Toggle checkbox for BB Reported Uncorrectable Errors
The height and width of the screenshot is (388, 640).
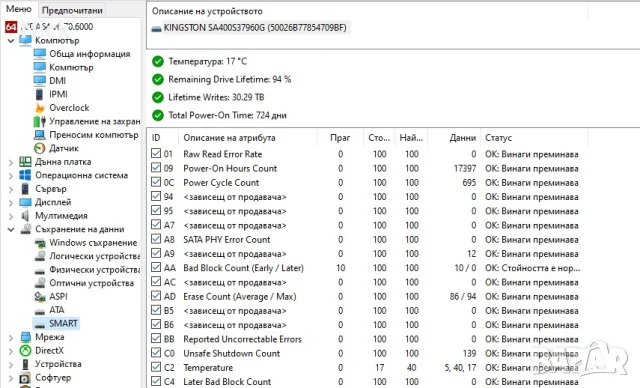tap(156, 338)
